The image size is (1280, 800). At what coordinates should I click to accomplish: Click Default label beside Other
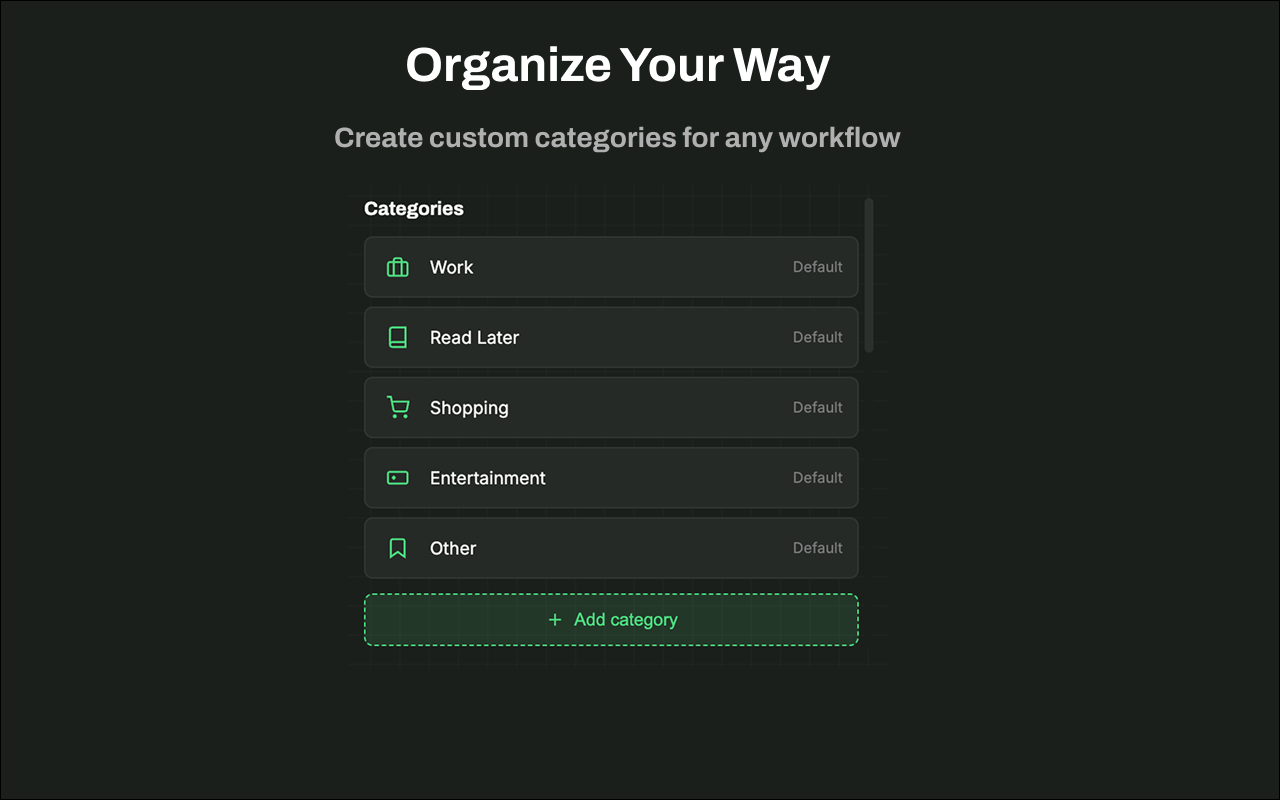point(817,547)
